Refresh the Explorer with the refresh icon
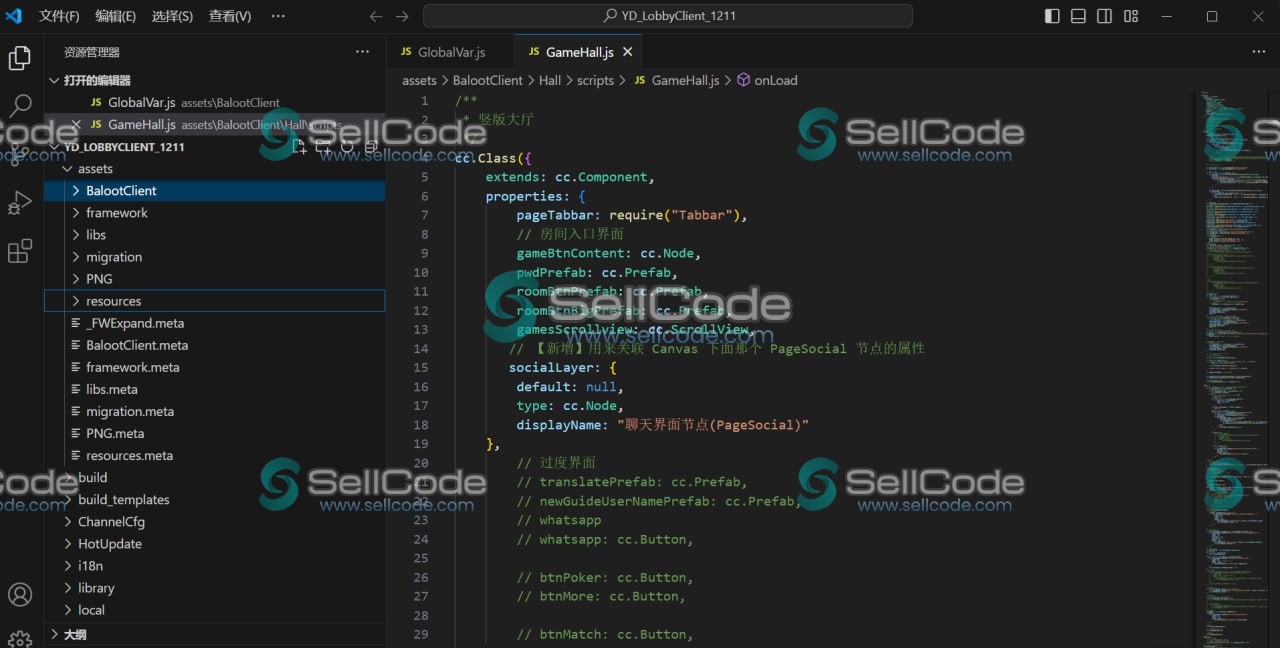Image resolution: width=1280 pixels, height=648 pixels. pos(346,146)
